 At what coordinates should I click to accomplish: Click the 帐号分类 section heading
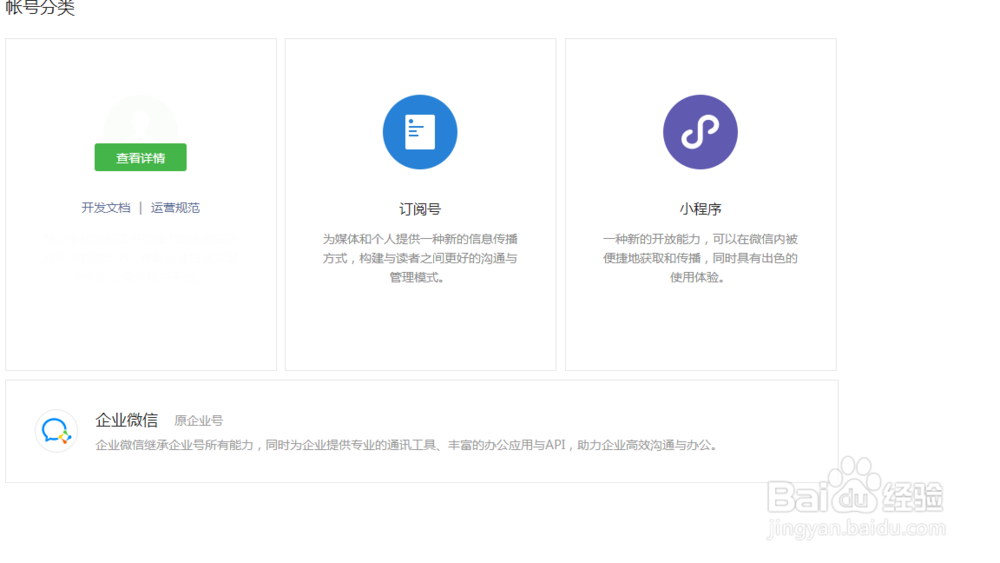point(40,8)
